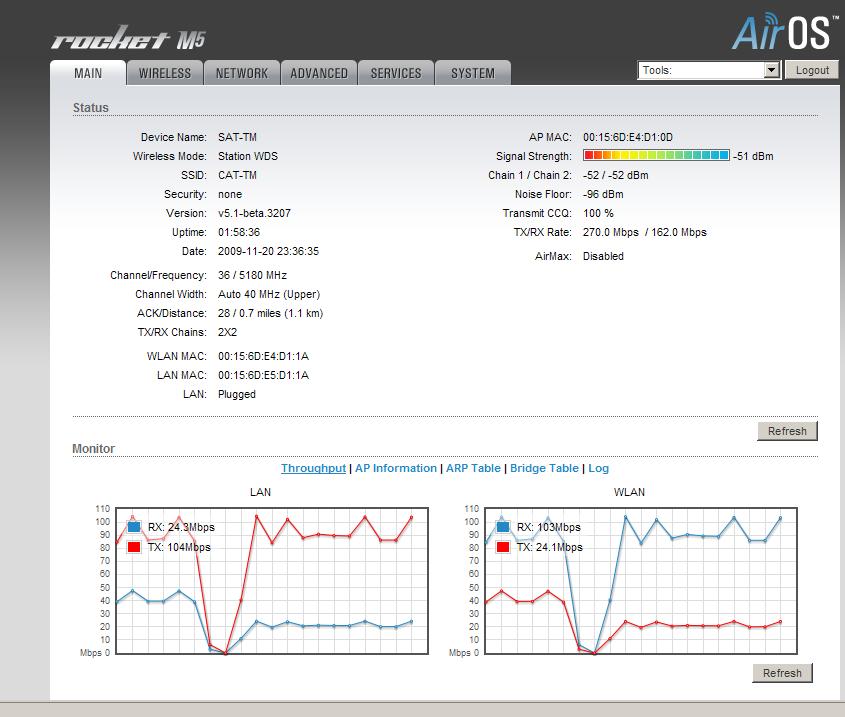
Task: Click the Logout button
Action: point(812,70)
